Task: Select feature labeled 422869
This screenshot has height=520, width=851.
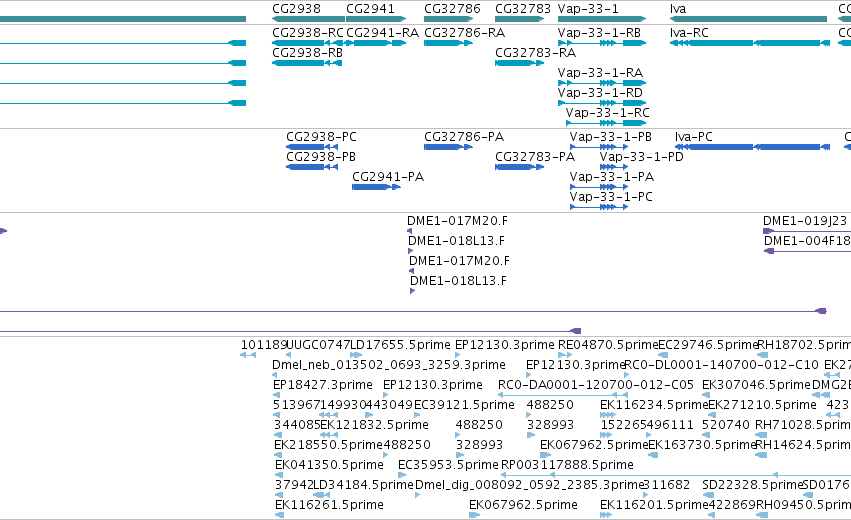Action: [x=732, y=505]
